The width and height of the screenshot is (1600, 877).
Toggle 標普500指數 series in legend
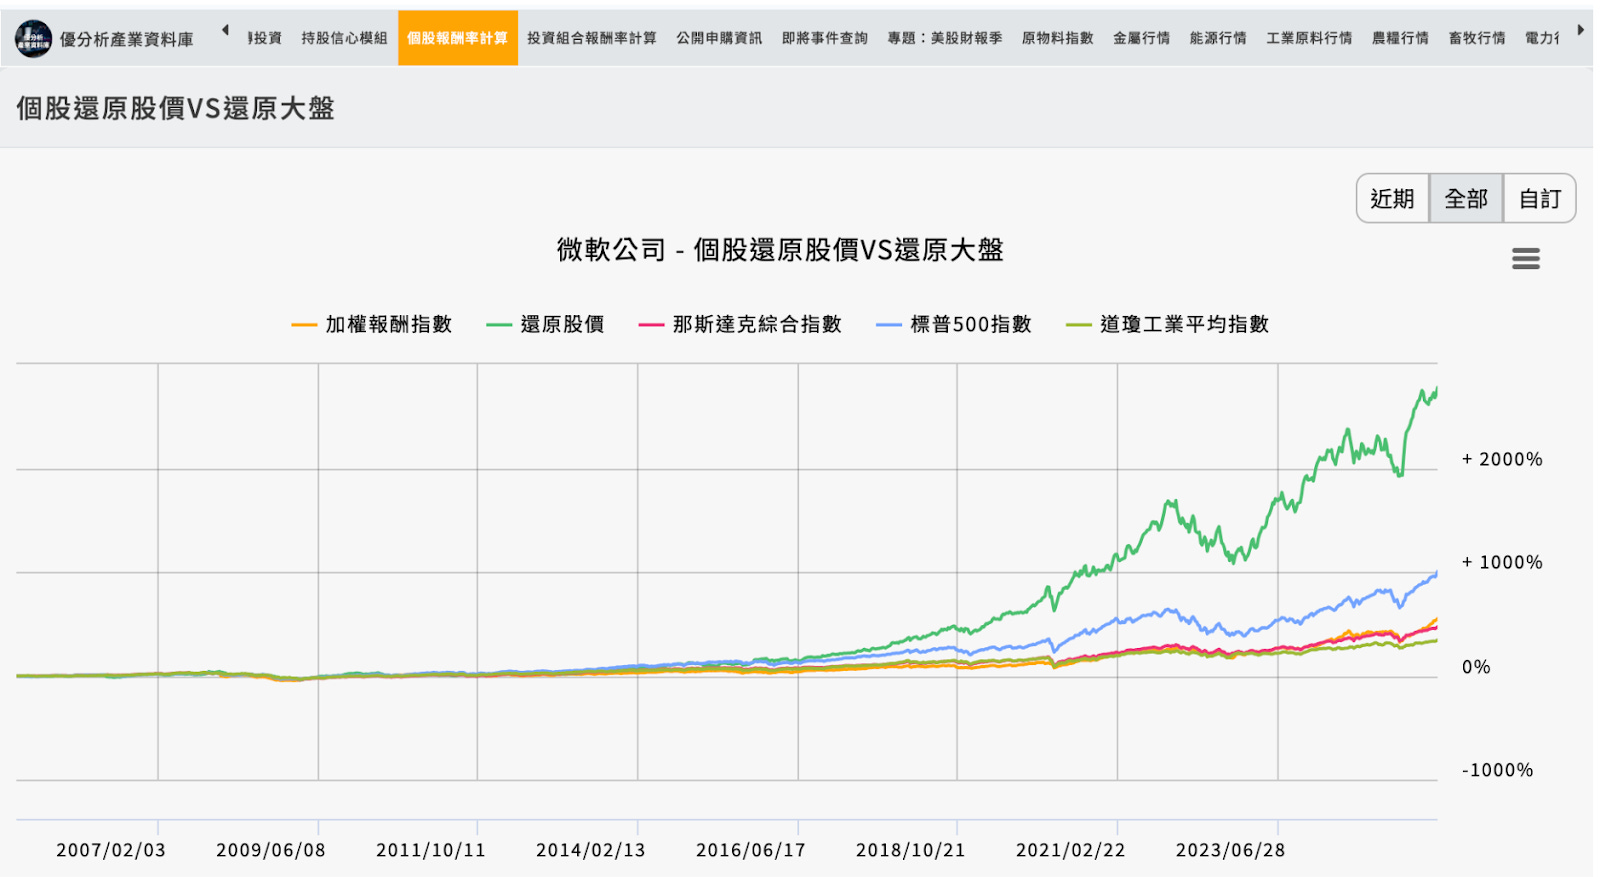(954, 324)
